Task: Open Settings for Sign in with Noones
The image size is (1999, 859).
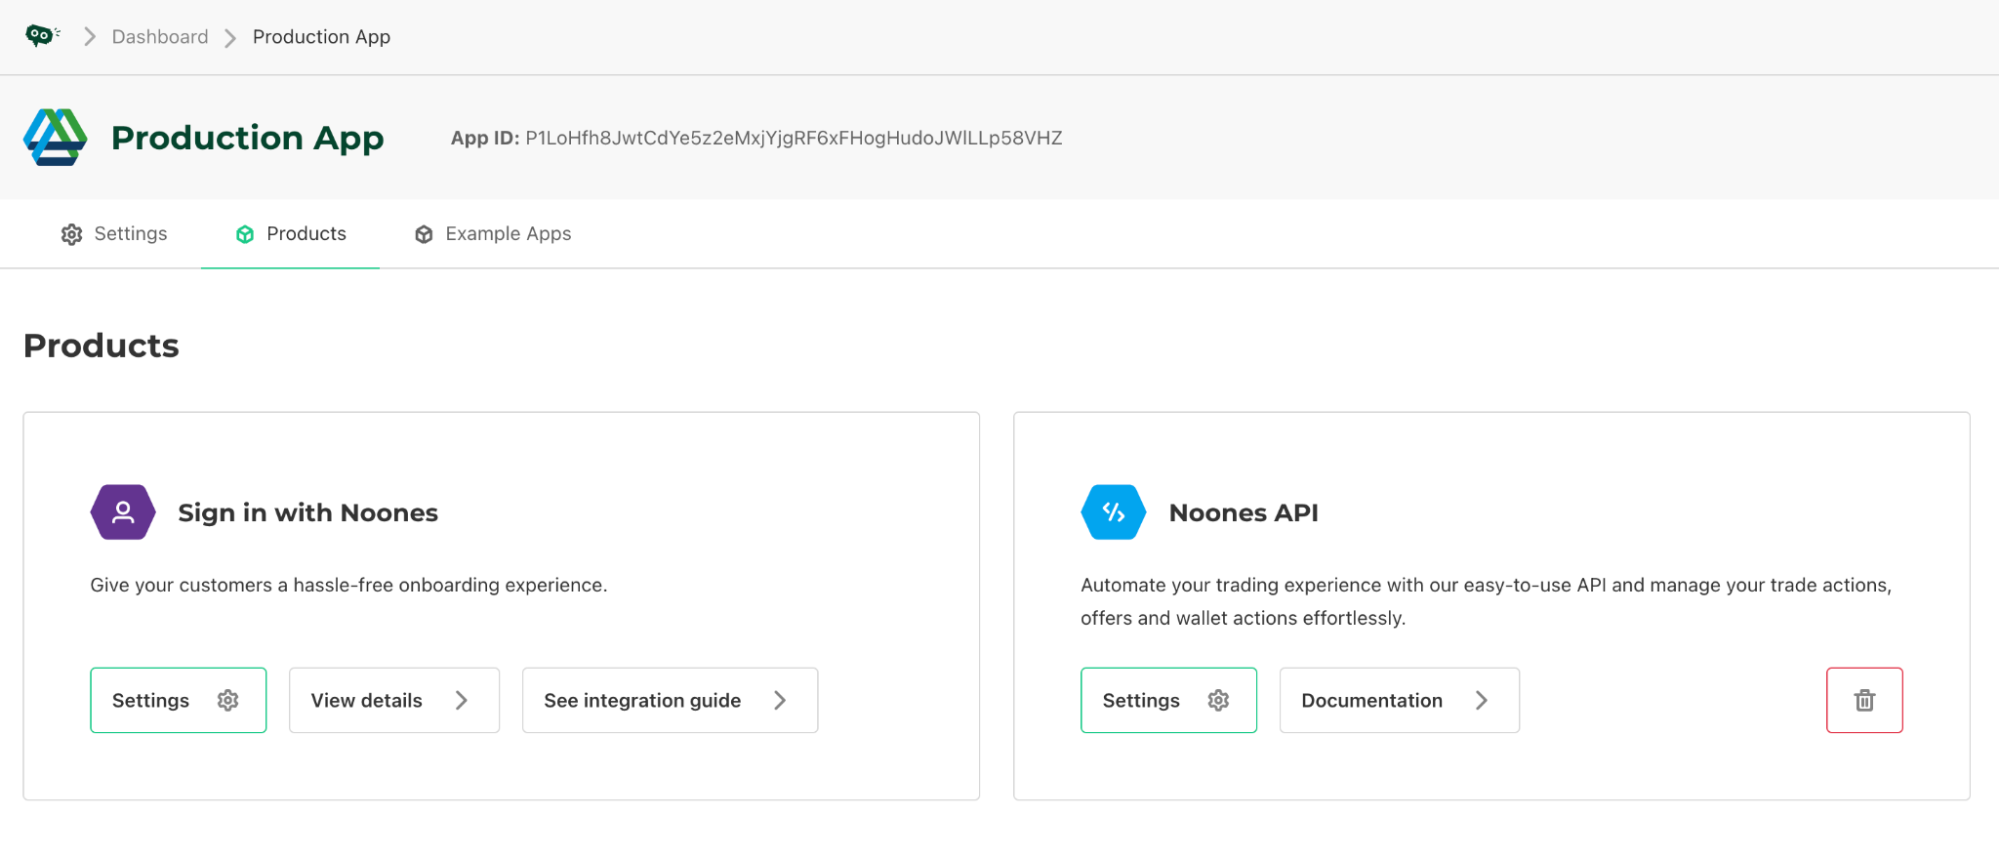Action: (178, 700)
